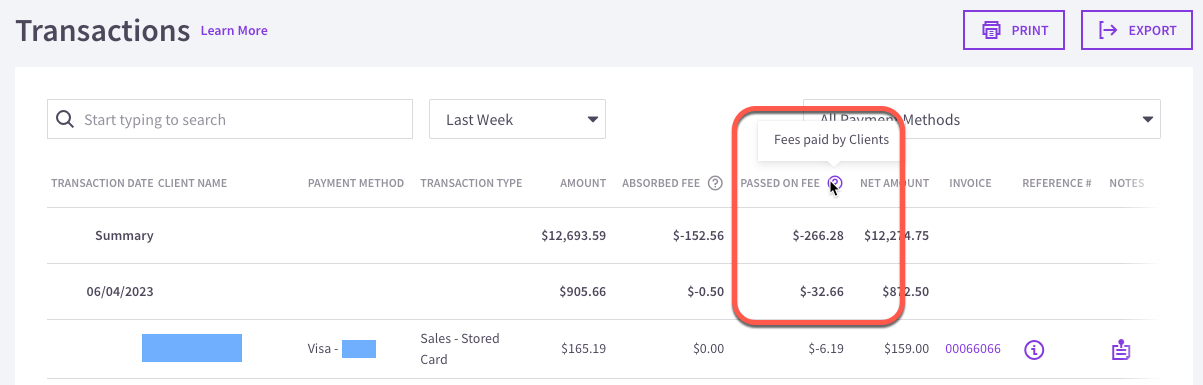Screen dimensions: 1203x385
Task: Open the reference info icon for invoice 00066066
Action: 1035,350
